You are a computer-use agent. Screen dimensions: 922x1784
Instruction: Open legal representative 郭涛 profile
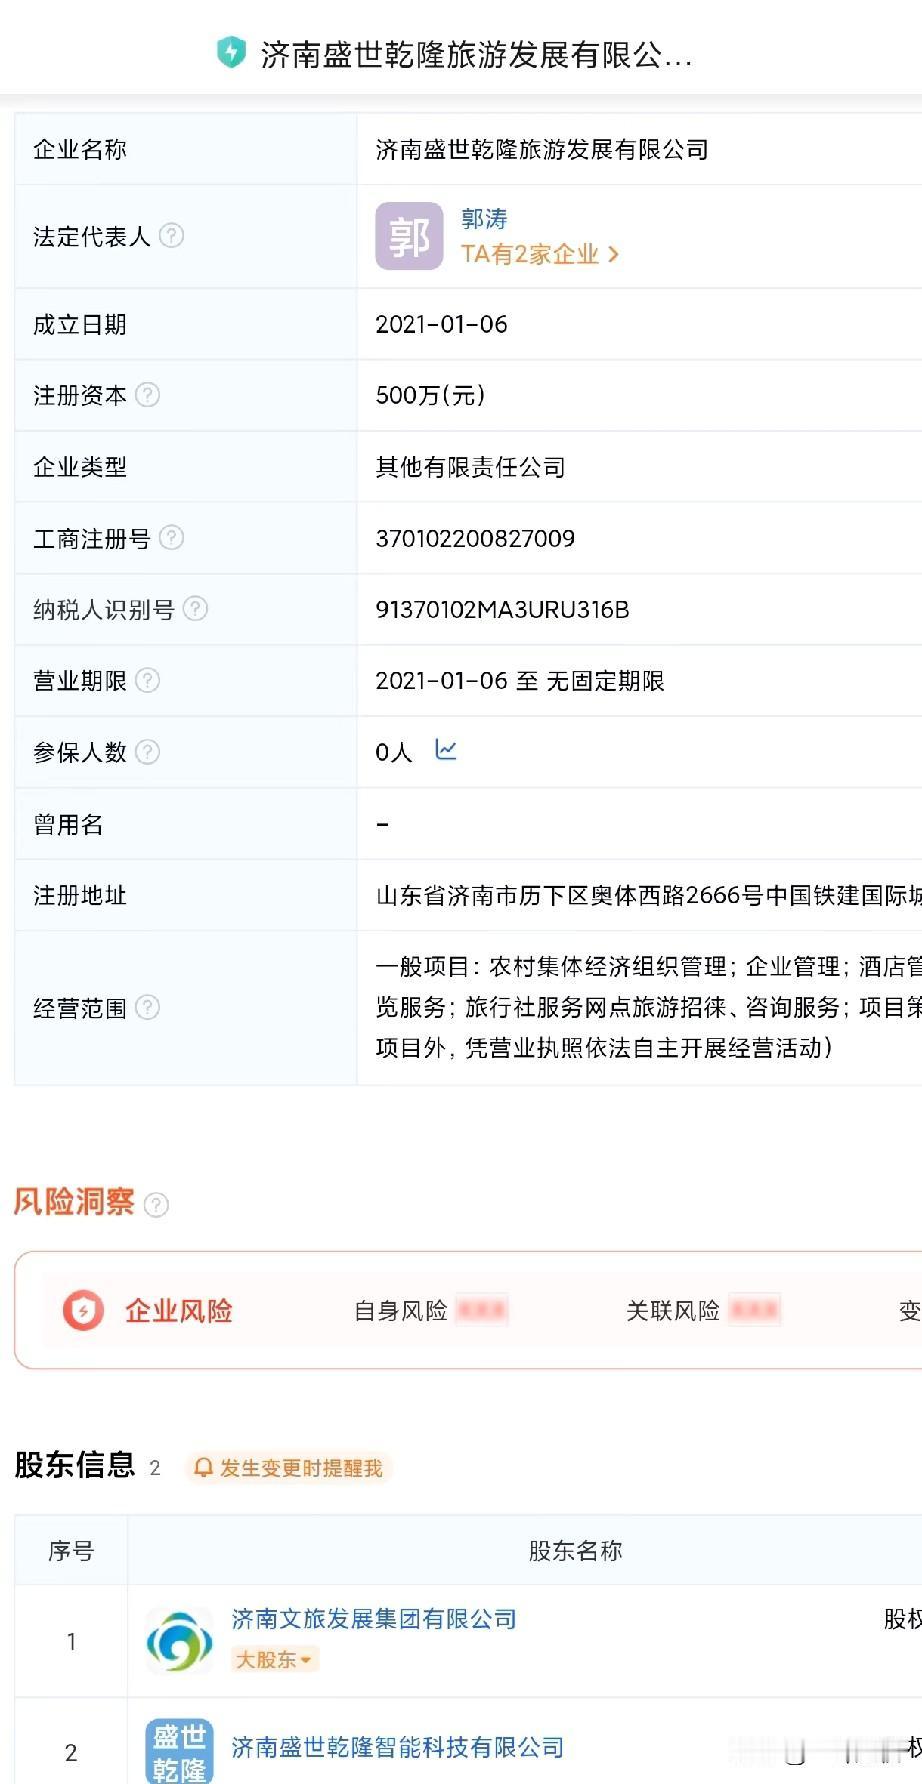click(484, 218)
